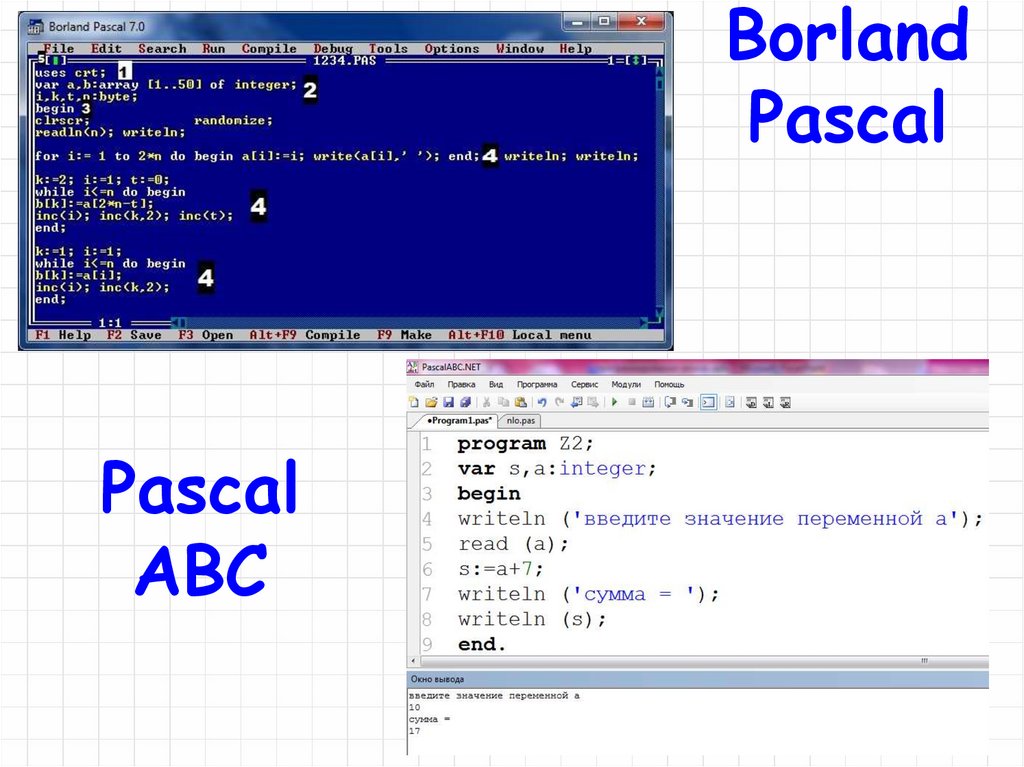The height and width of the screenshot is (767, 1024).
Task: Click the green close box of 1234.PAS window
Action: (x=56, y=61)
